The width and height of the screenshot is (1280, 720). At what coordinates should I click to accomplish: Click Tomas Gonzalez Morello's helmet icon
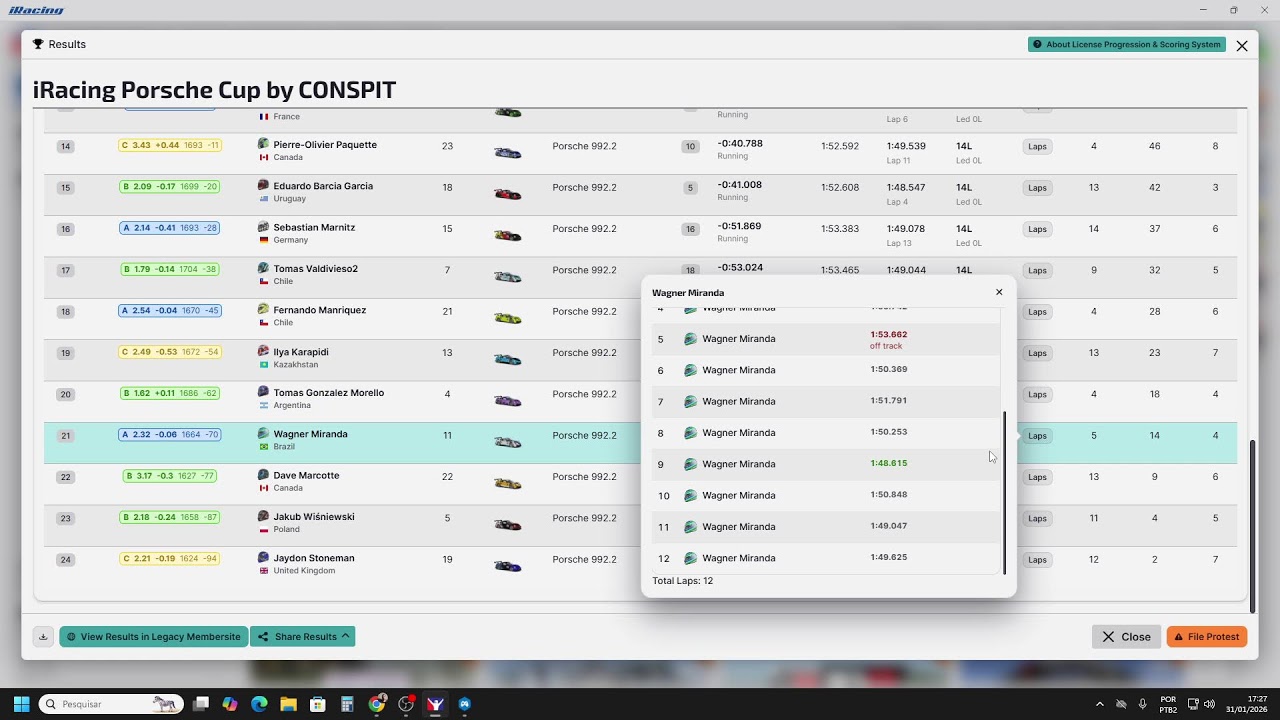click(x=264, y=392)
